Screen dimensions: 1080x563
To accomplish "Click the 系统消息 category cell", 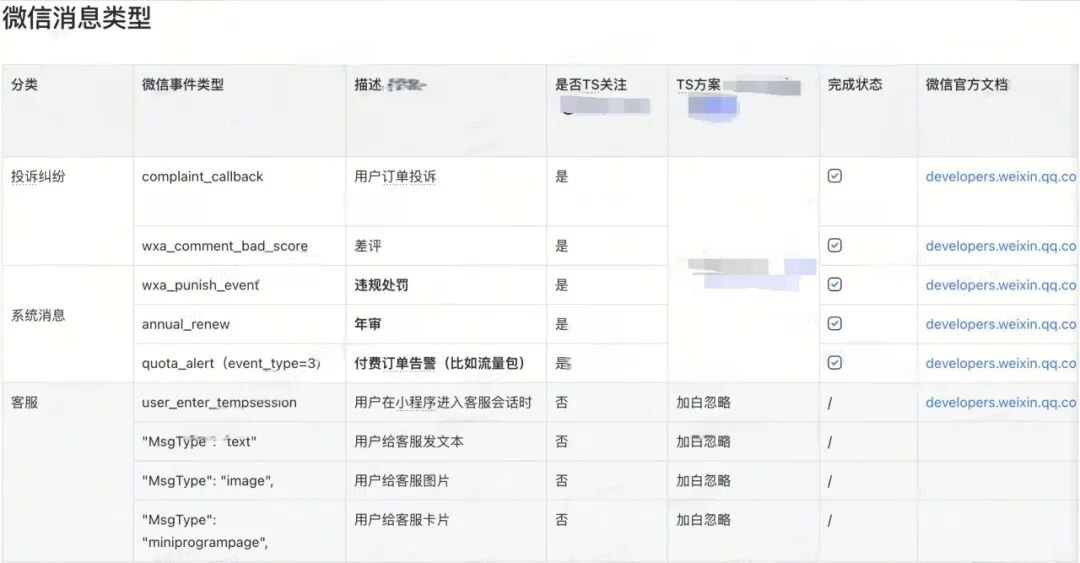I will point(68,324).
